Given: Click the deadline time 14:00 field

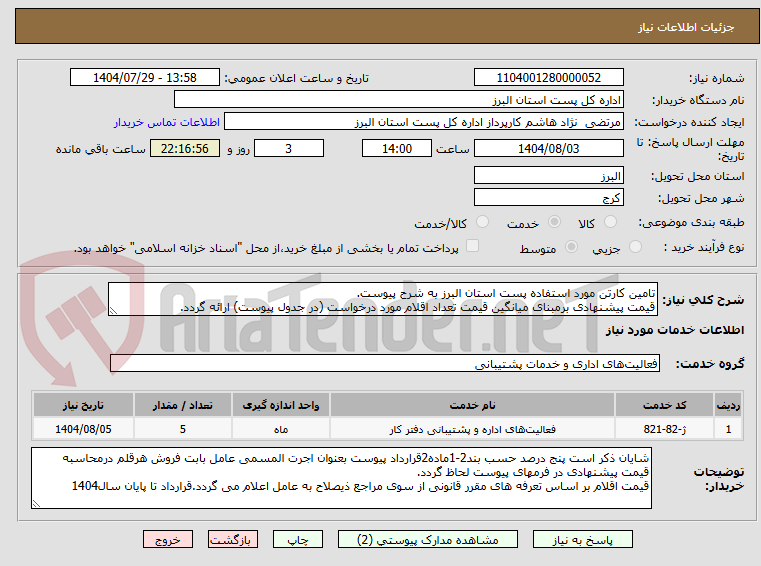Looking at the screenshot, I should [397, 149].
